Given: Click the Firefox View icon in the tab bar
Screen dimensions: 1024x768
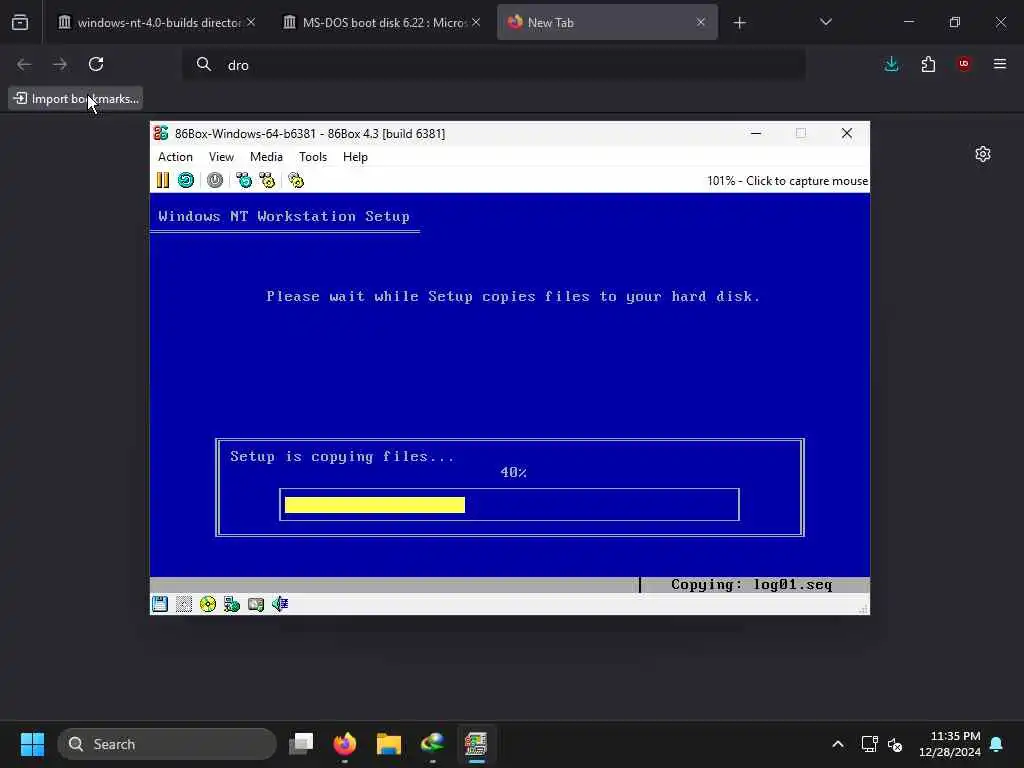Looking at the screenshot, I should click(x=20, y=22).
